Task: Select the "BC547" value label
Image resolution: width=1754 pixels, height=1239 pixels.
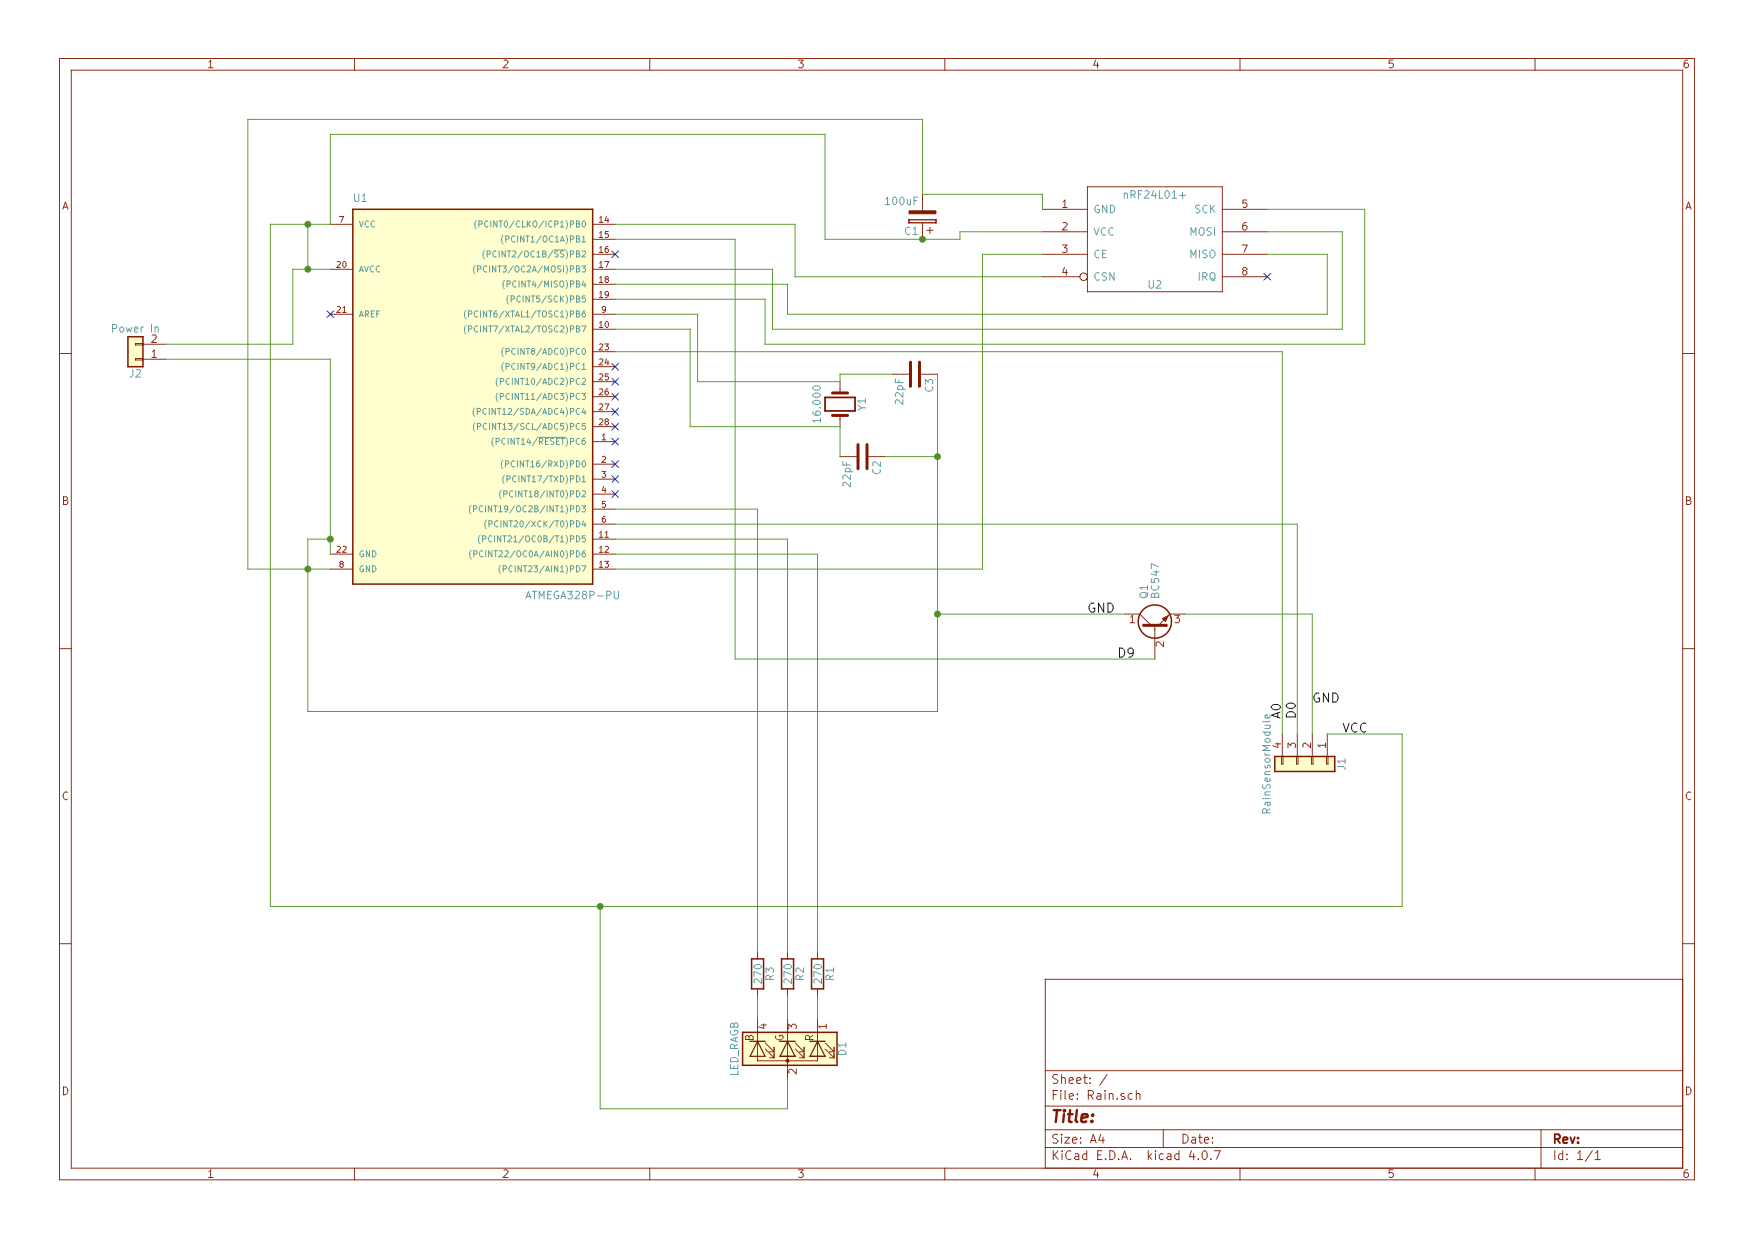Action: coord(1155,580)
